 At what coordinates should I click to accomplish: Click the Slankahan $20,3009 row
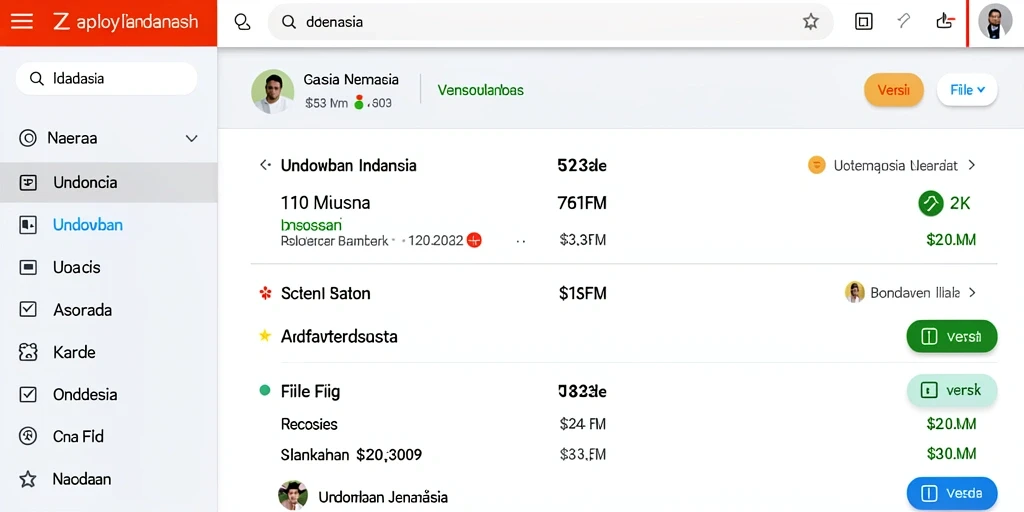coord(351,455)
